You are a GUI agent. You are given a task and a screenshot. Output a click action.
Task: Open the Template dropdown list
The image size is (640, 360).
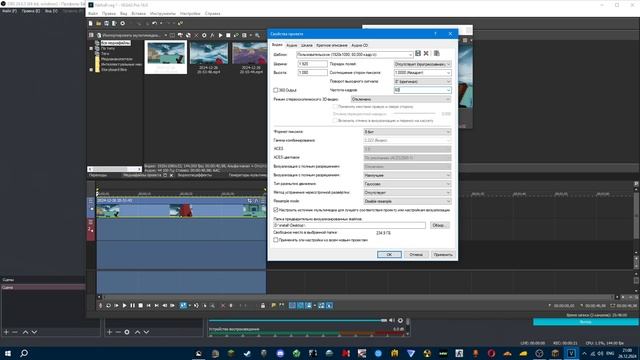(410, 55)
